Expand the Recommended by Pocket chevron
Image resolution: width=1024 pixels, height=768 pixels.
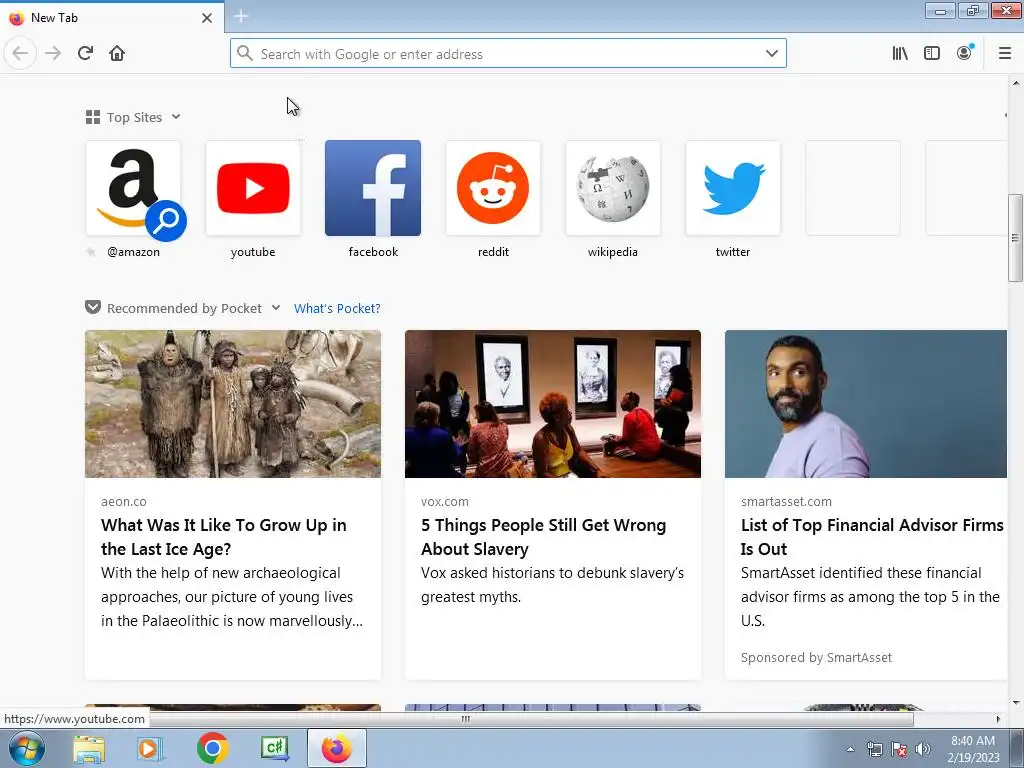coord(276,308)
